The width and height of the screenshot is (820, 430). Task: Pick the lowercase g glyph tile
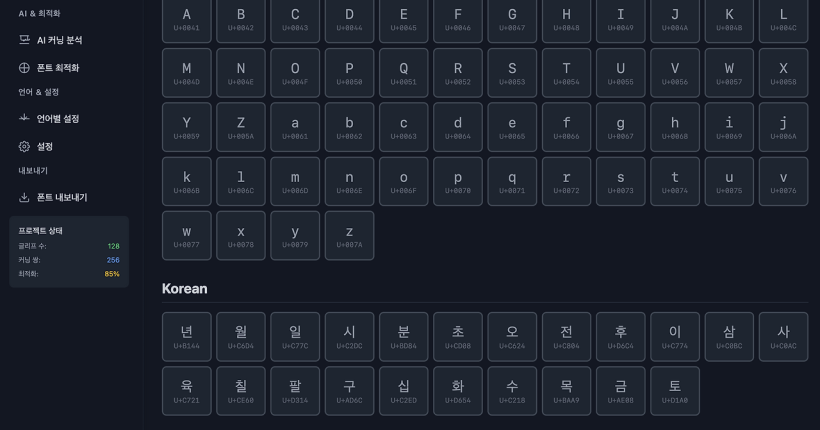coord(621,127)
